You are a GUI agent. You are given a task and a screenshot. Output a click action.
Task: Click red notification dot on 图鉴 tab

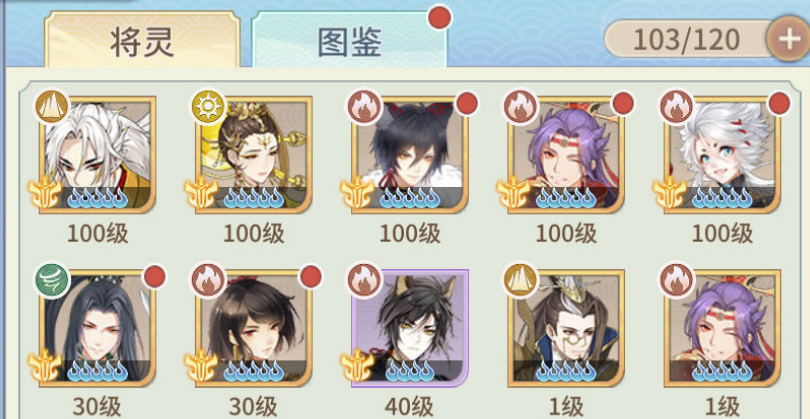click(x=440, y=18)
